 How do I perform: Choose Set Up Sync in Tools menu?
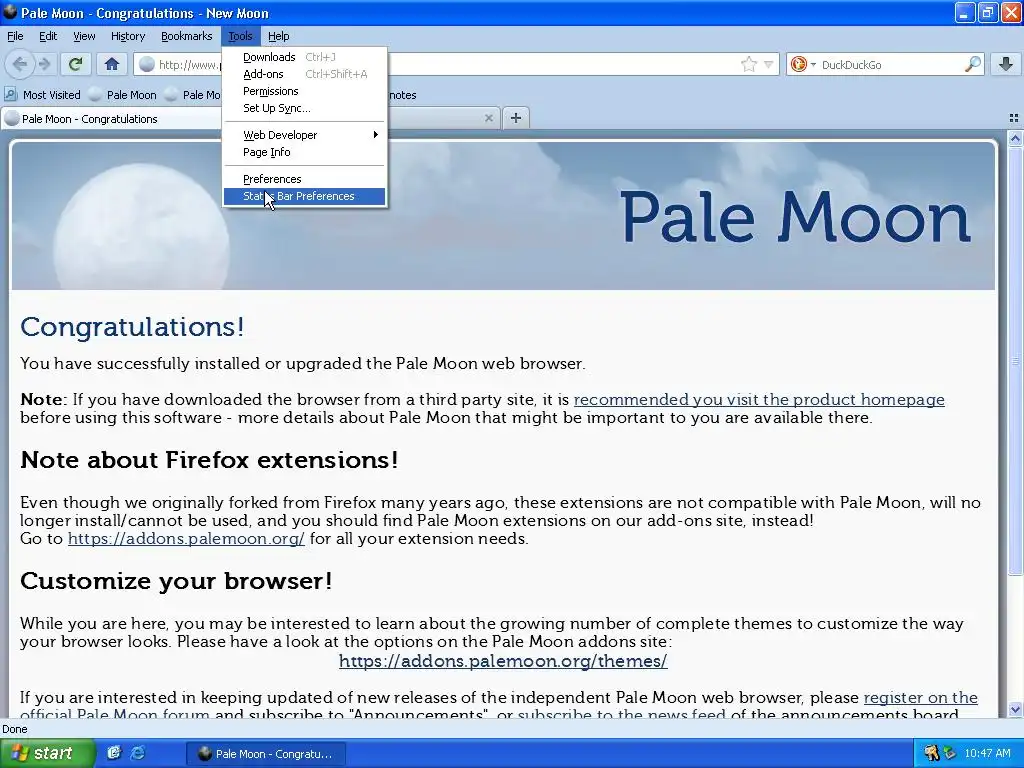click(304, 108)
